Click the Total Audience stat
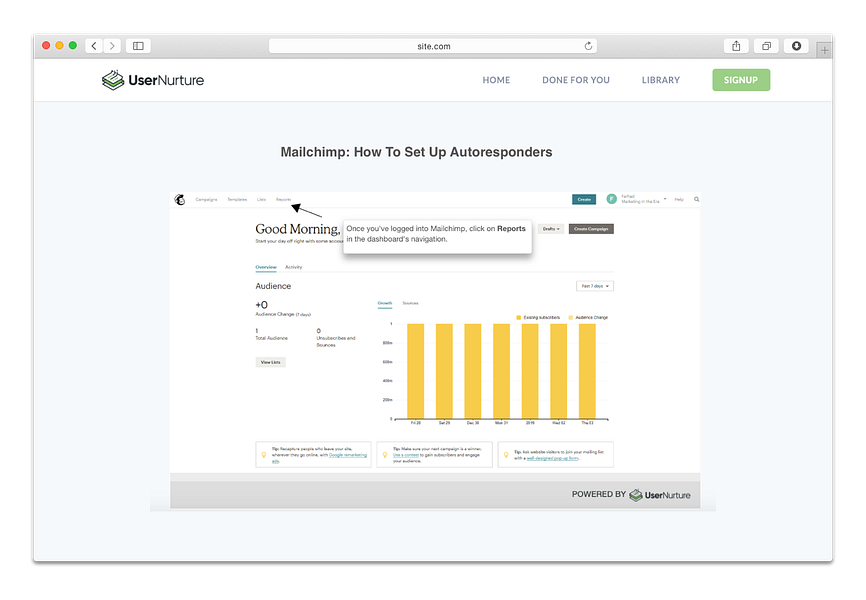The width and height of the screenshot is (866, 600). click(271, 335)
